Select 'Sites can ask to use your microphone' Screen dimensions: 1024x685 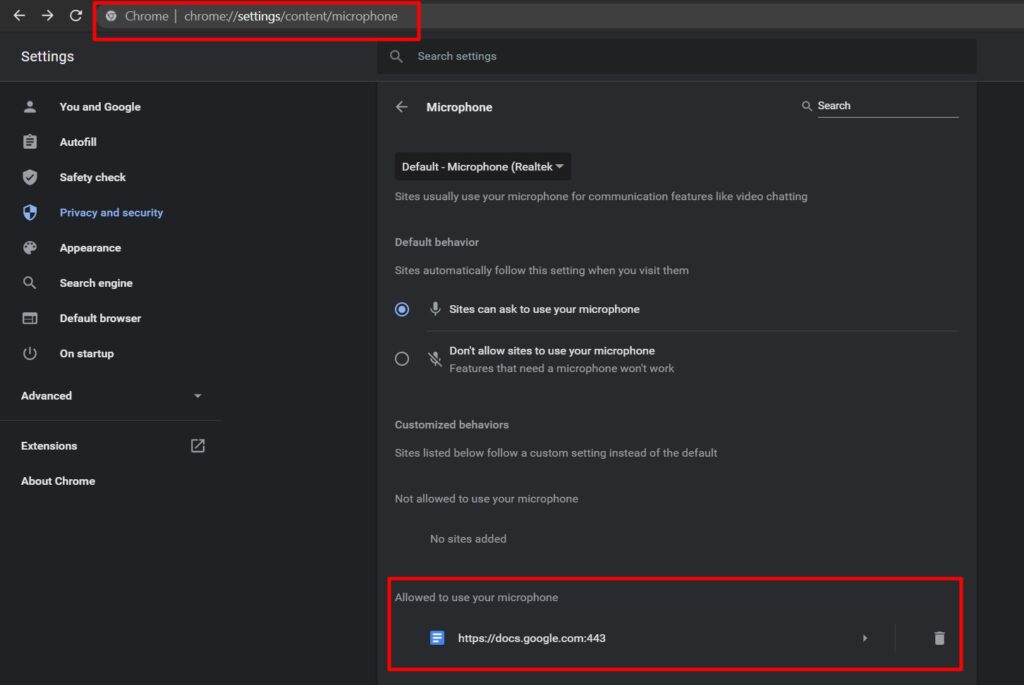[x=401, y=309]
